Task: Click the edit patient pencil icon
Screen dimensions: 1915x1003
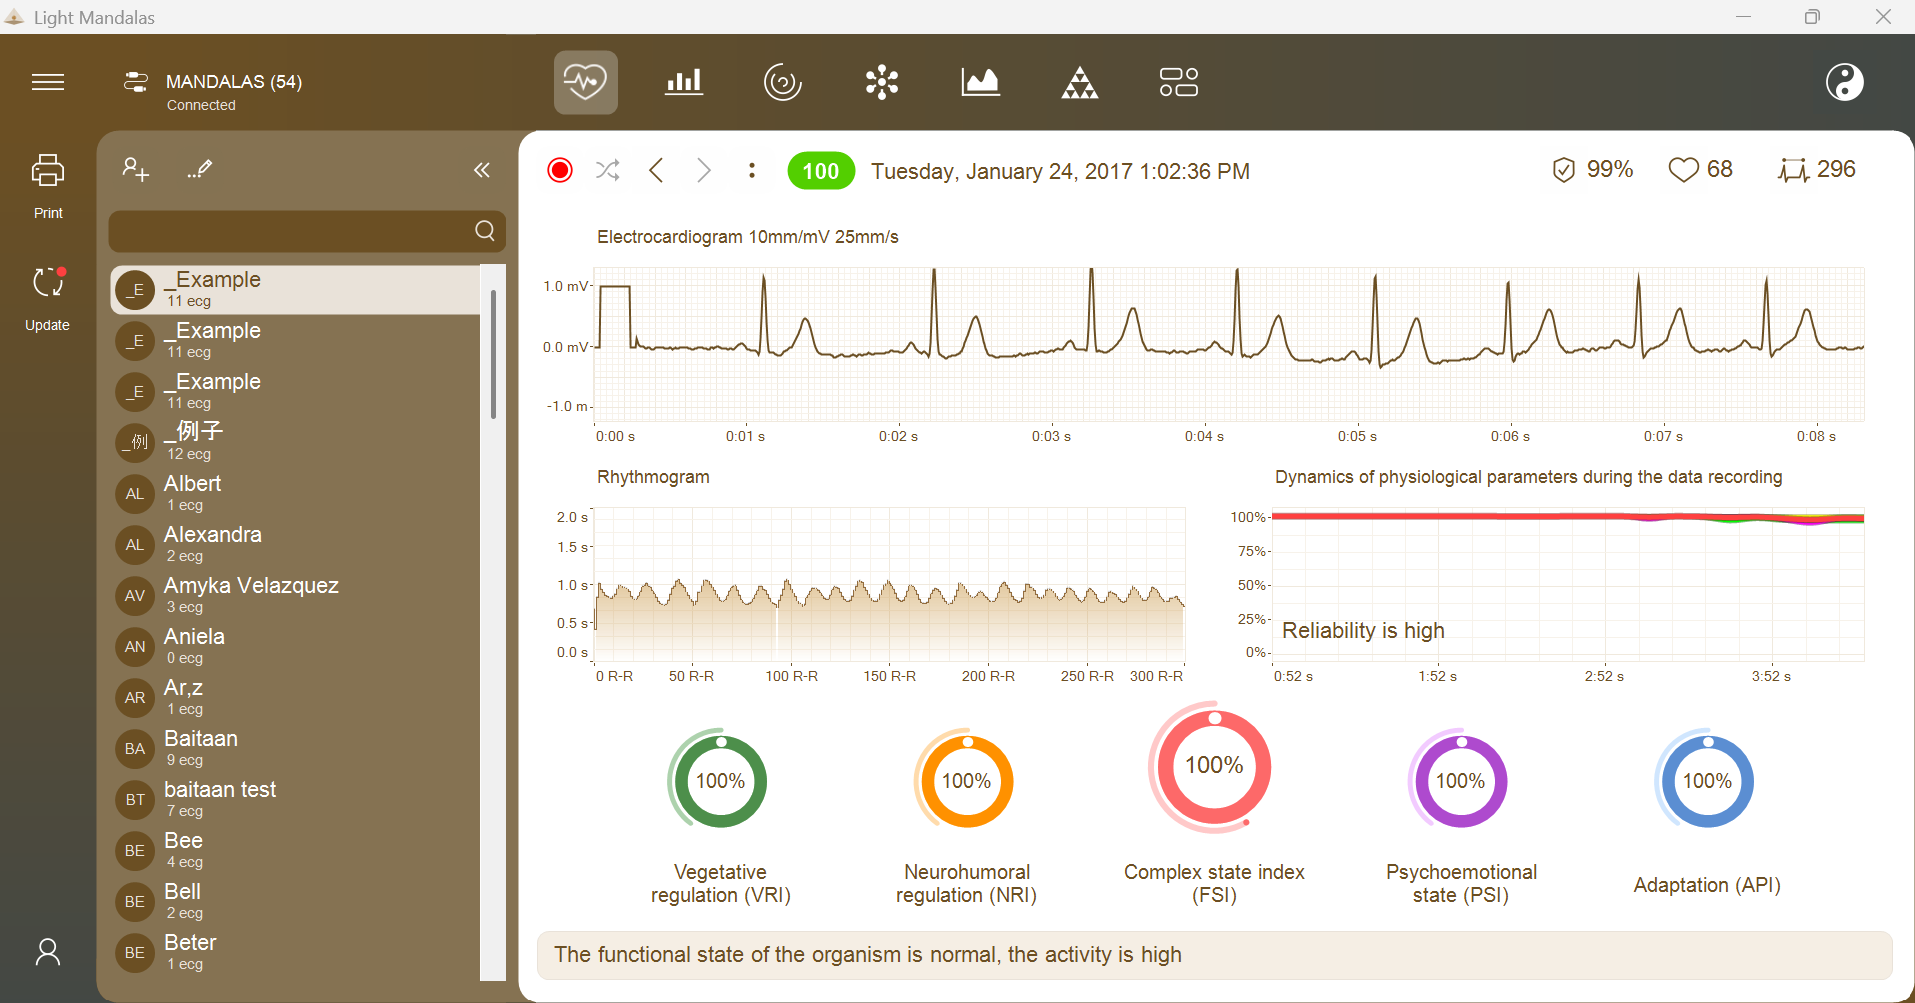Action: pyautogui.click(x=200, y=169)
